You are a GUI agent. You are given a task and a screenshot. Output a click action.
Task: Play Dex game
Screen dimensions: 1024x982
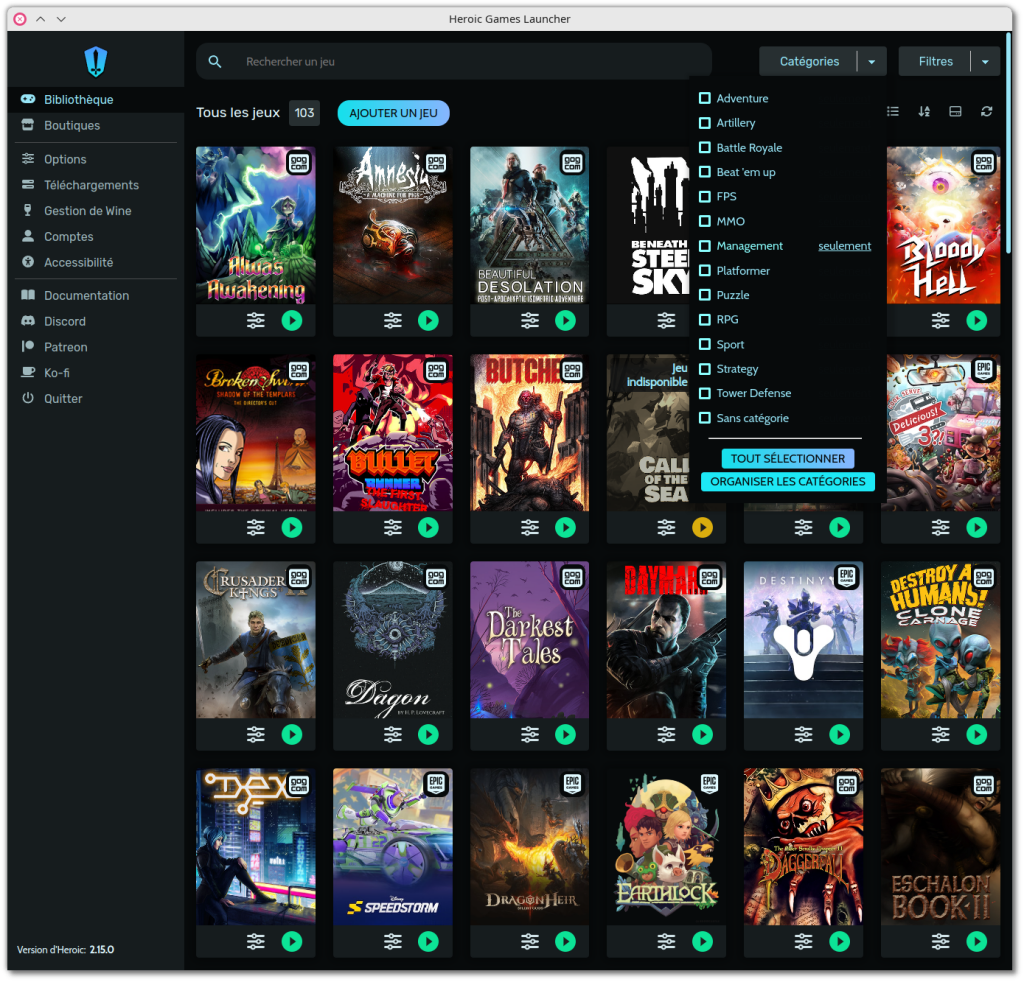click(x=292, y=942)
